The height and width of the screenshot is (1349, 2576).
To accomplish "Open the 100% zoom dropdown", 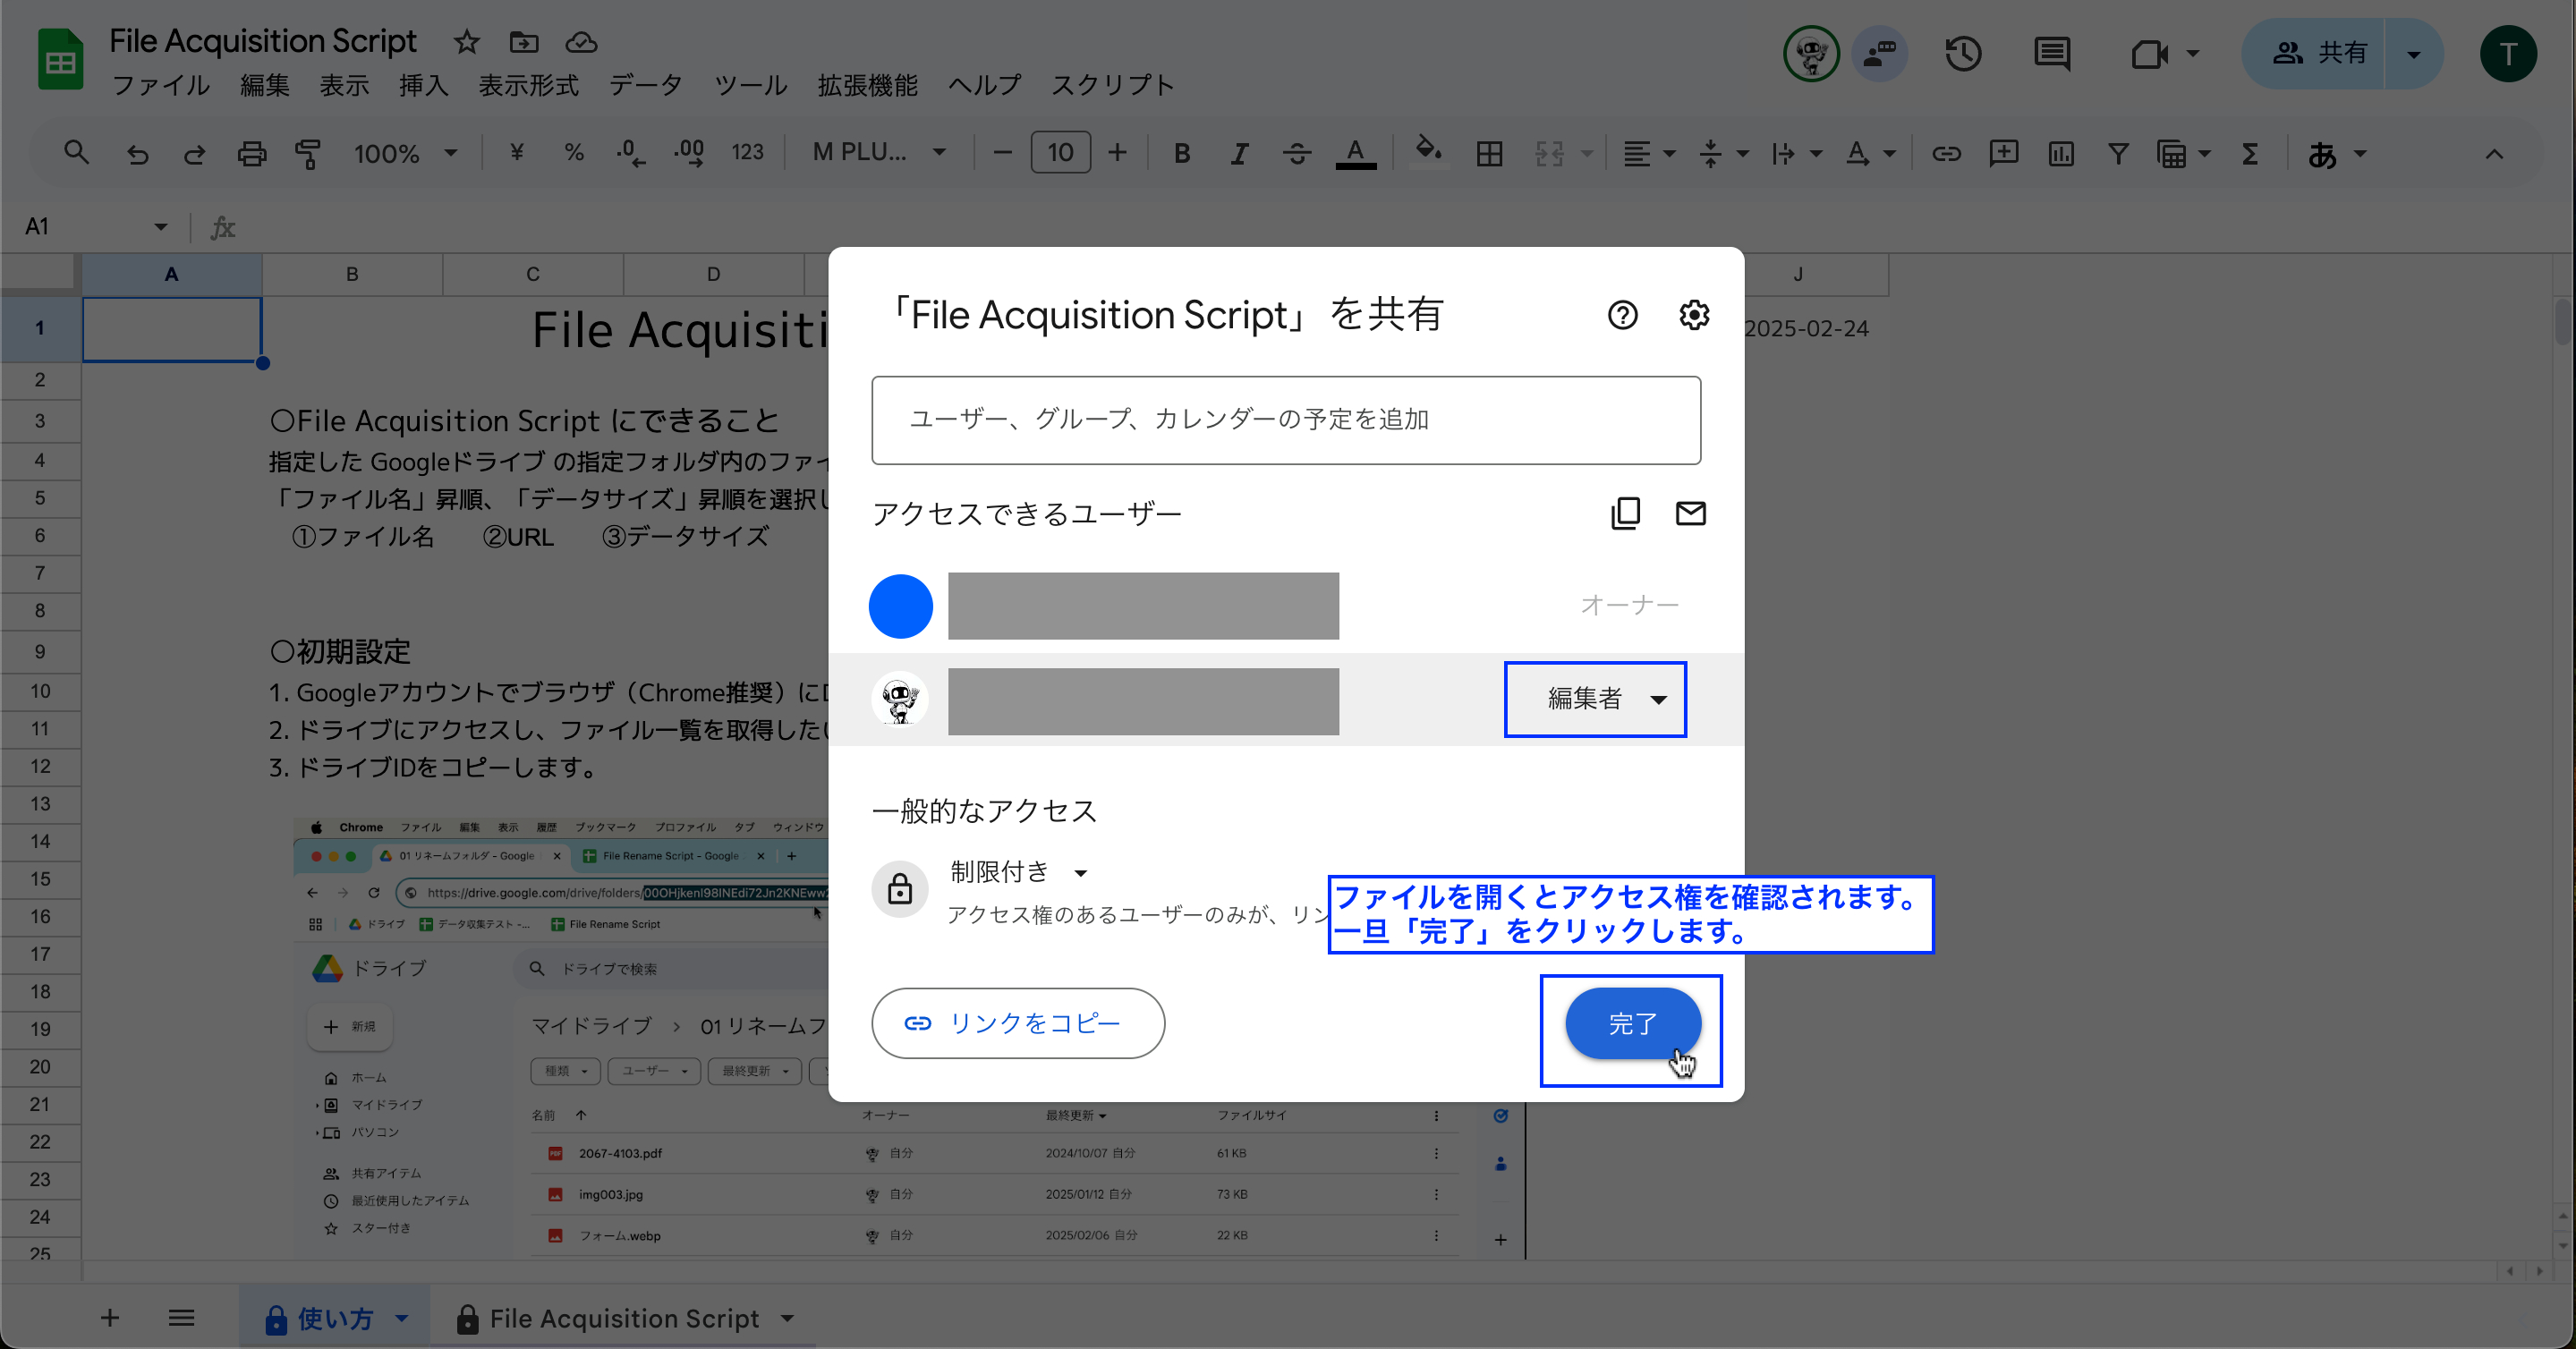I will (x=405, y=154).
